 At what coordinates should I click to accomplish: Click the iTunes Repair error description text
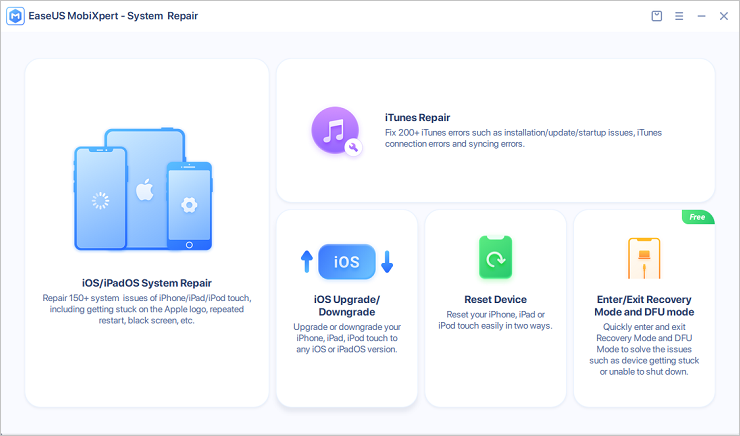pyautogui.click(x=523, y=138)
